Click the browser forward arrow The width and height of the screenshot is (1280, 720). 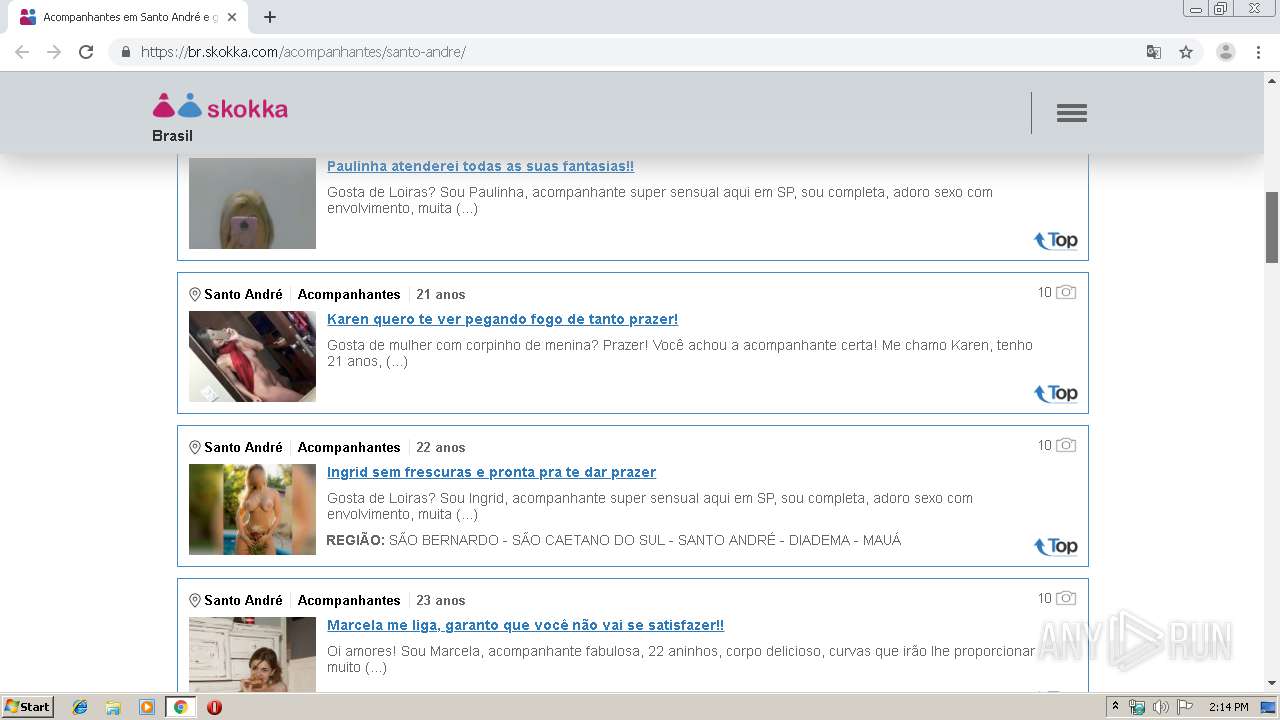click(54, 52)
